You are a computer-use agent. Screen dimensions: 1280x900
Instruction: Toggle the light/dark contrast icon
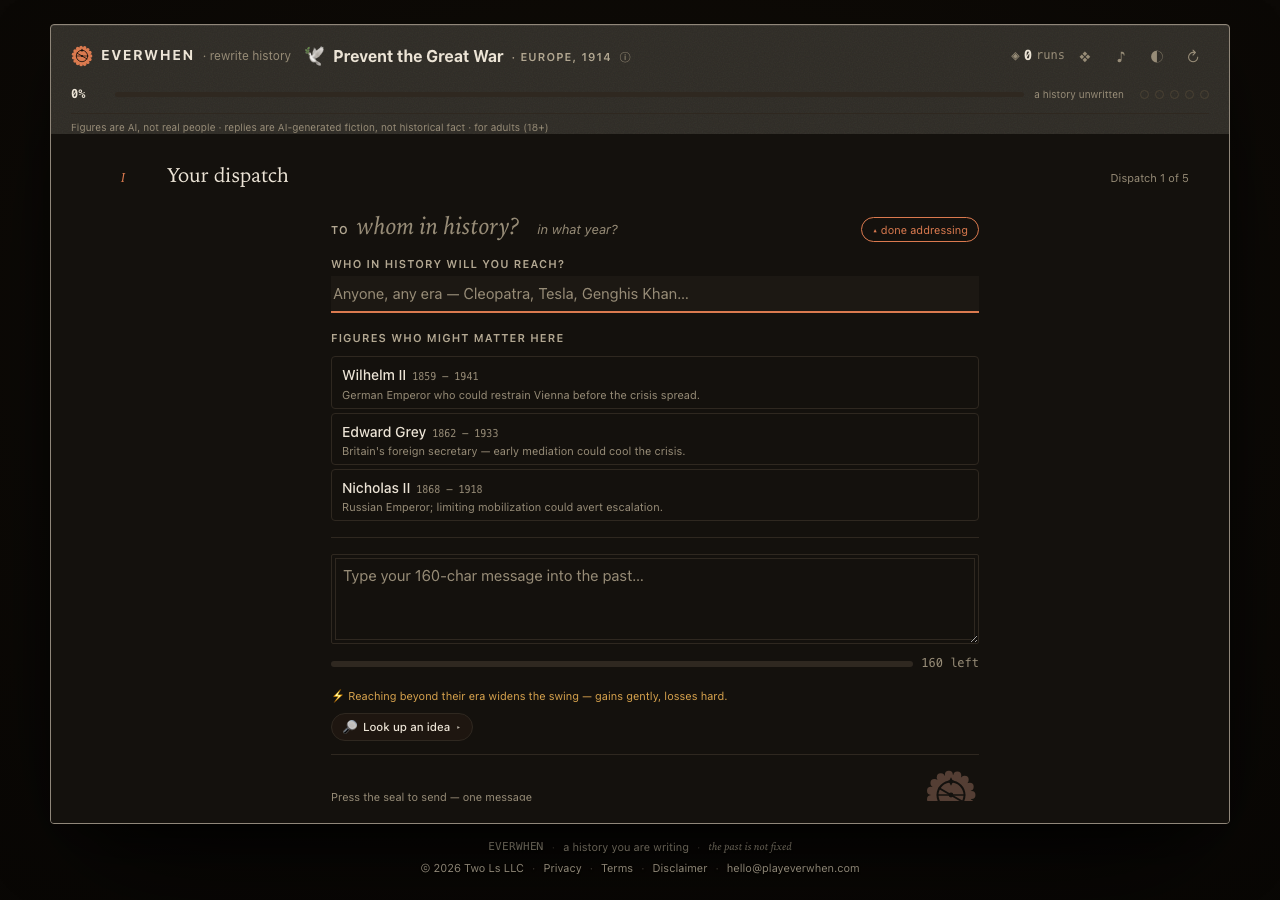point(1157,57)
